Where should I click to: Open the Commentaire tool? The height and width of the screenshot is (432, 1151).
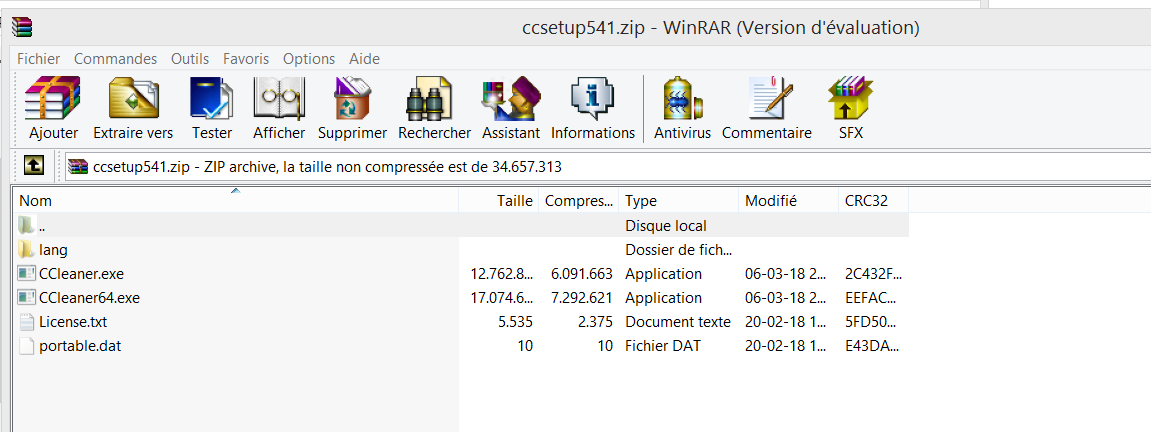click(x=767, y=109)
